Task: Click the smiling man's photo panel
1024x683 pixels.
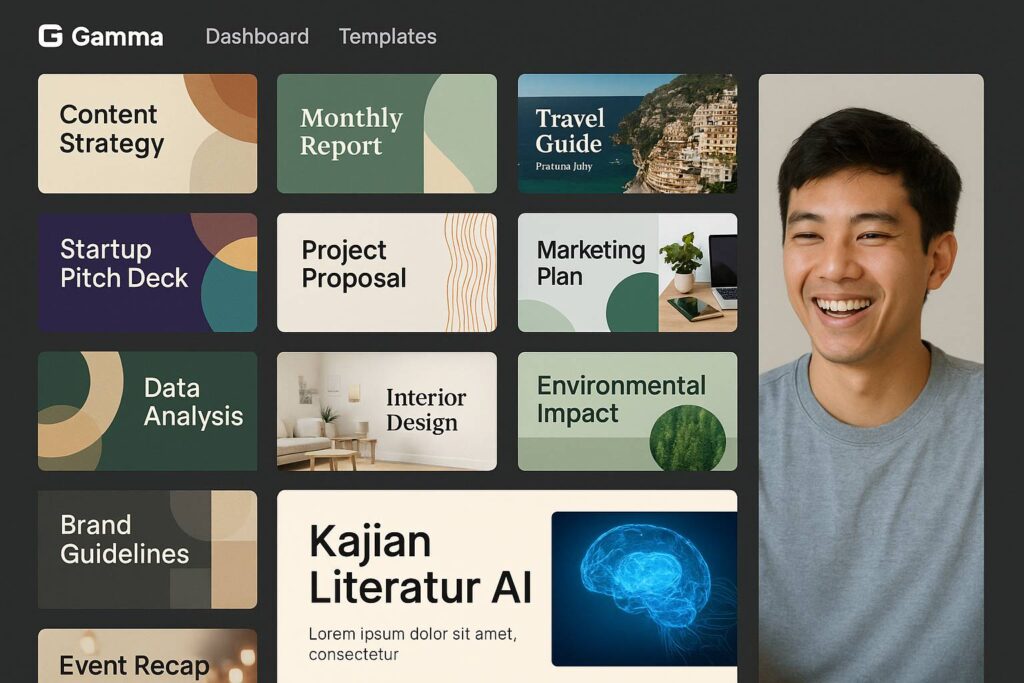Action: (871, 379)
